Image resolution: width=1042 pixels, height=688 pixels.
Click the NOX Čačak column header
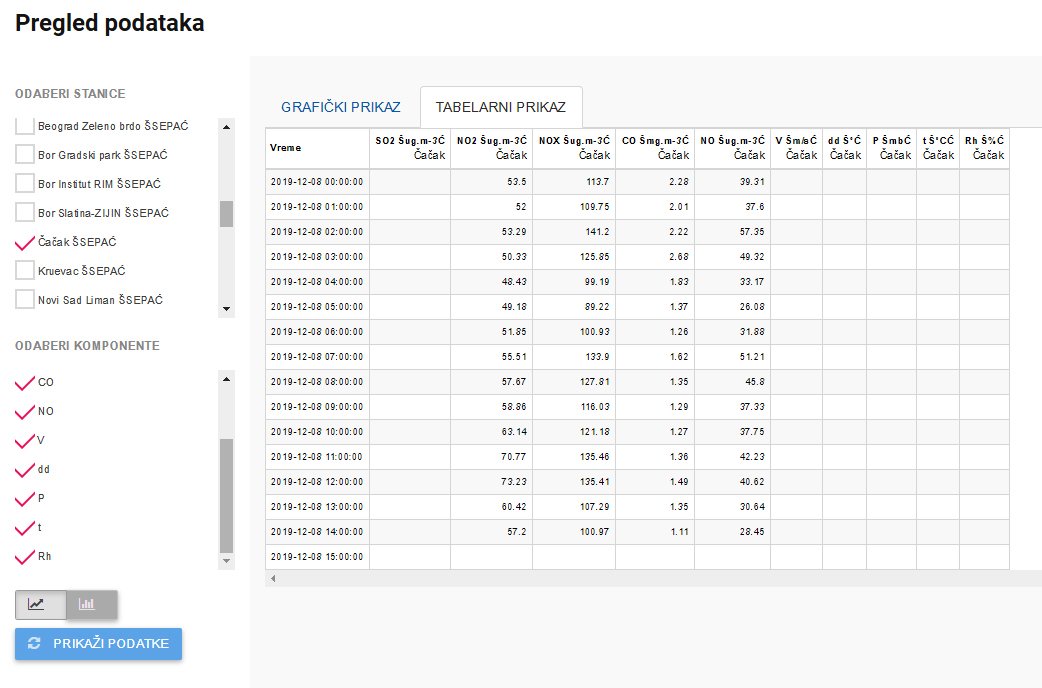tap(574, 148)
